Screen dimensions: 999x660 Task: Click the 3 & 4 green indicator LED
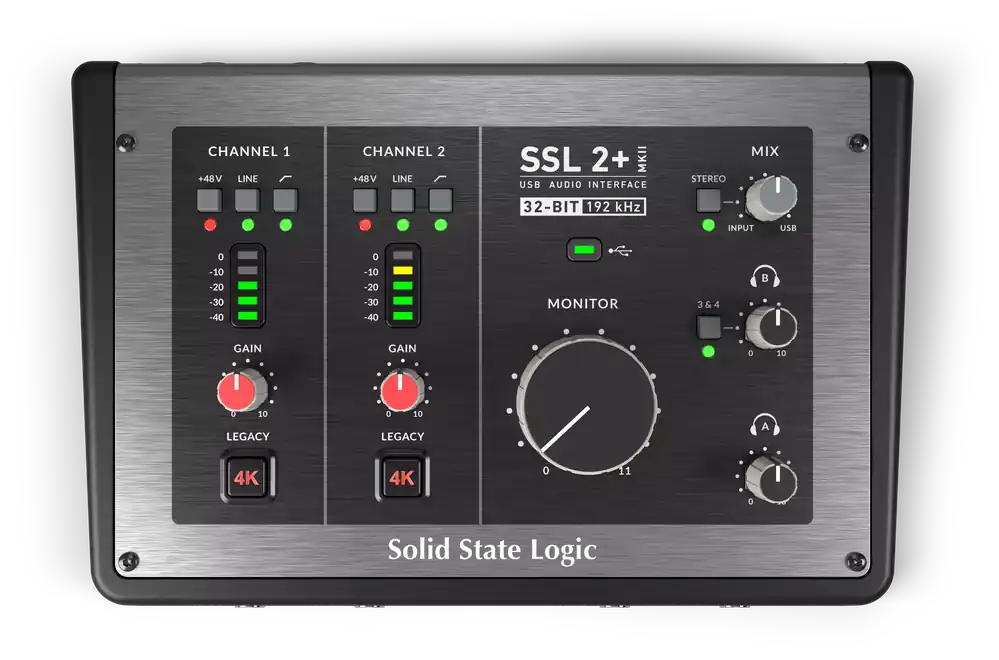pyautogui.click(x=708, y=352)
